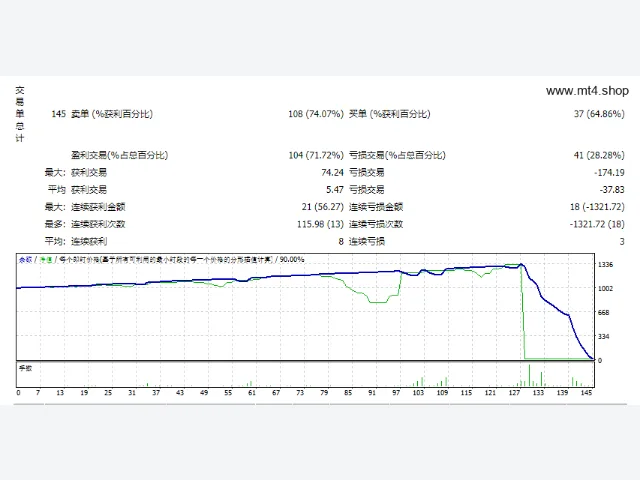Screen dimensions: 640x480
Task: Click the x-axis label 139
Action: pos(562,393)
